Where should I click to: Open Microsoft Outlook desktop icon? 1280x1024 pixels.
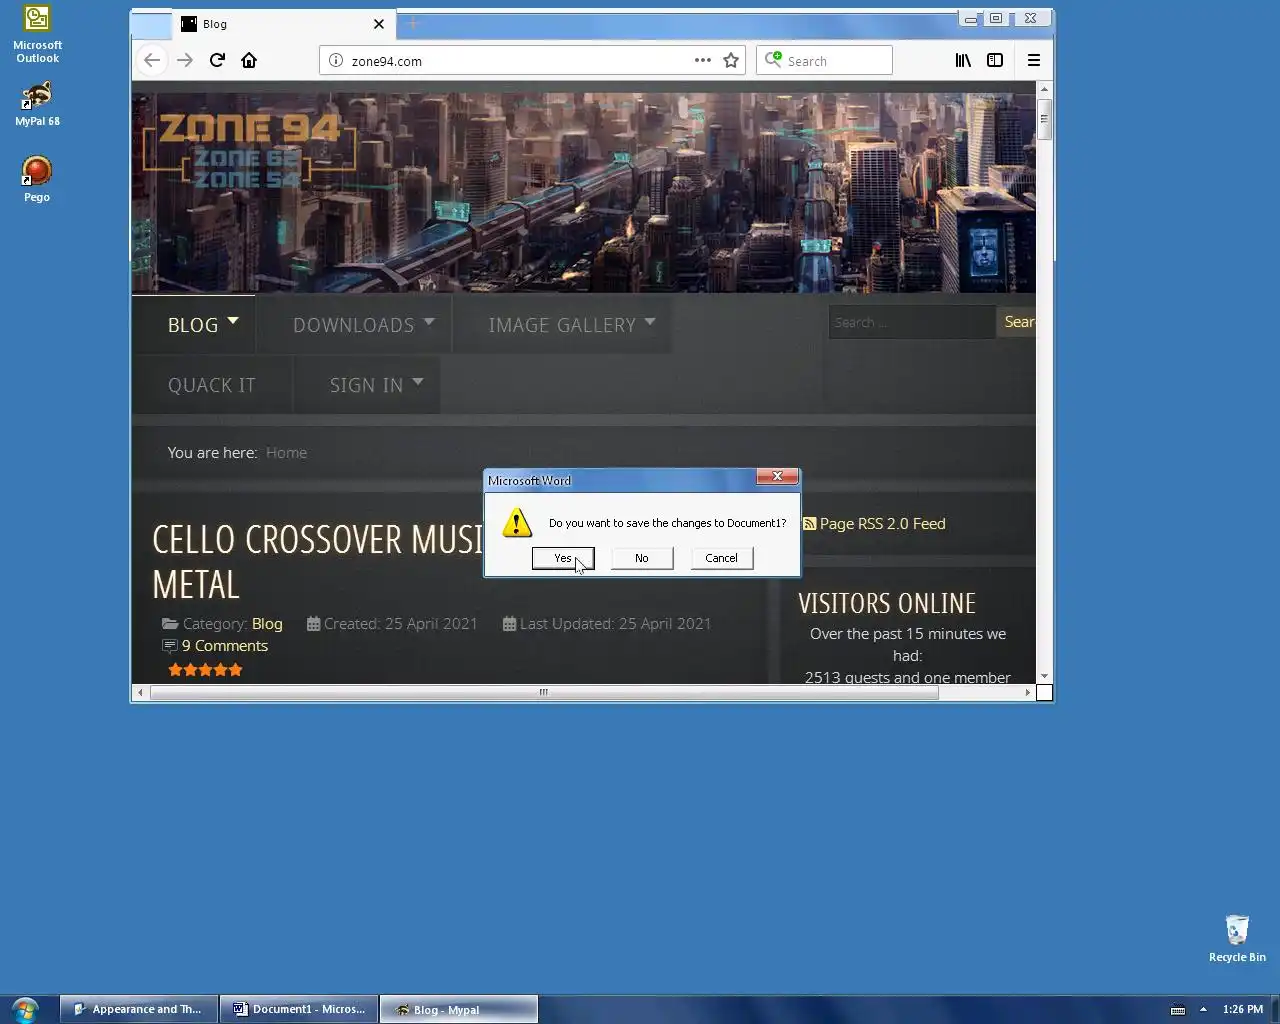pos(37,35)
